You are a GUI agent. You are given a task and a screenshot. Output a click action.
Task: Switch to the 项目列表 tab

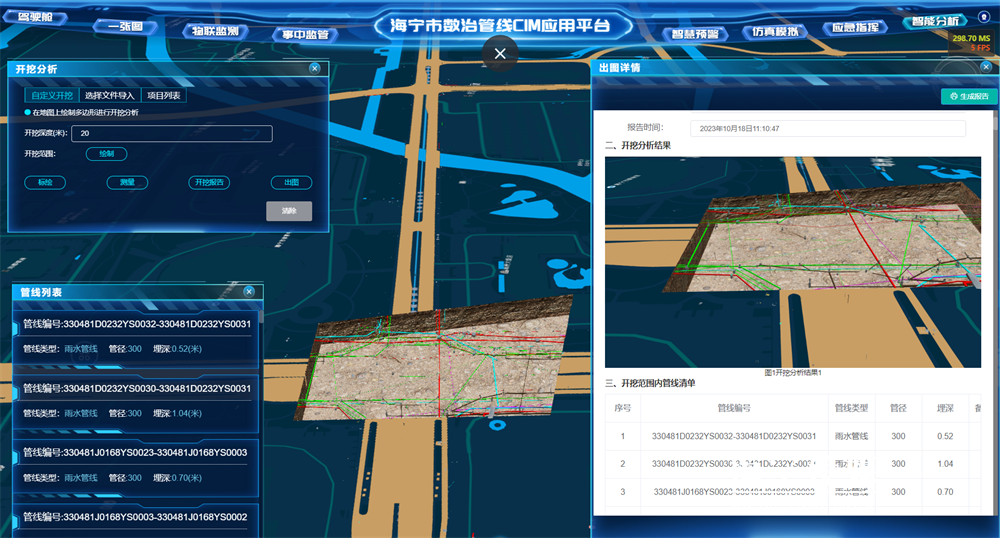[163, 96]
